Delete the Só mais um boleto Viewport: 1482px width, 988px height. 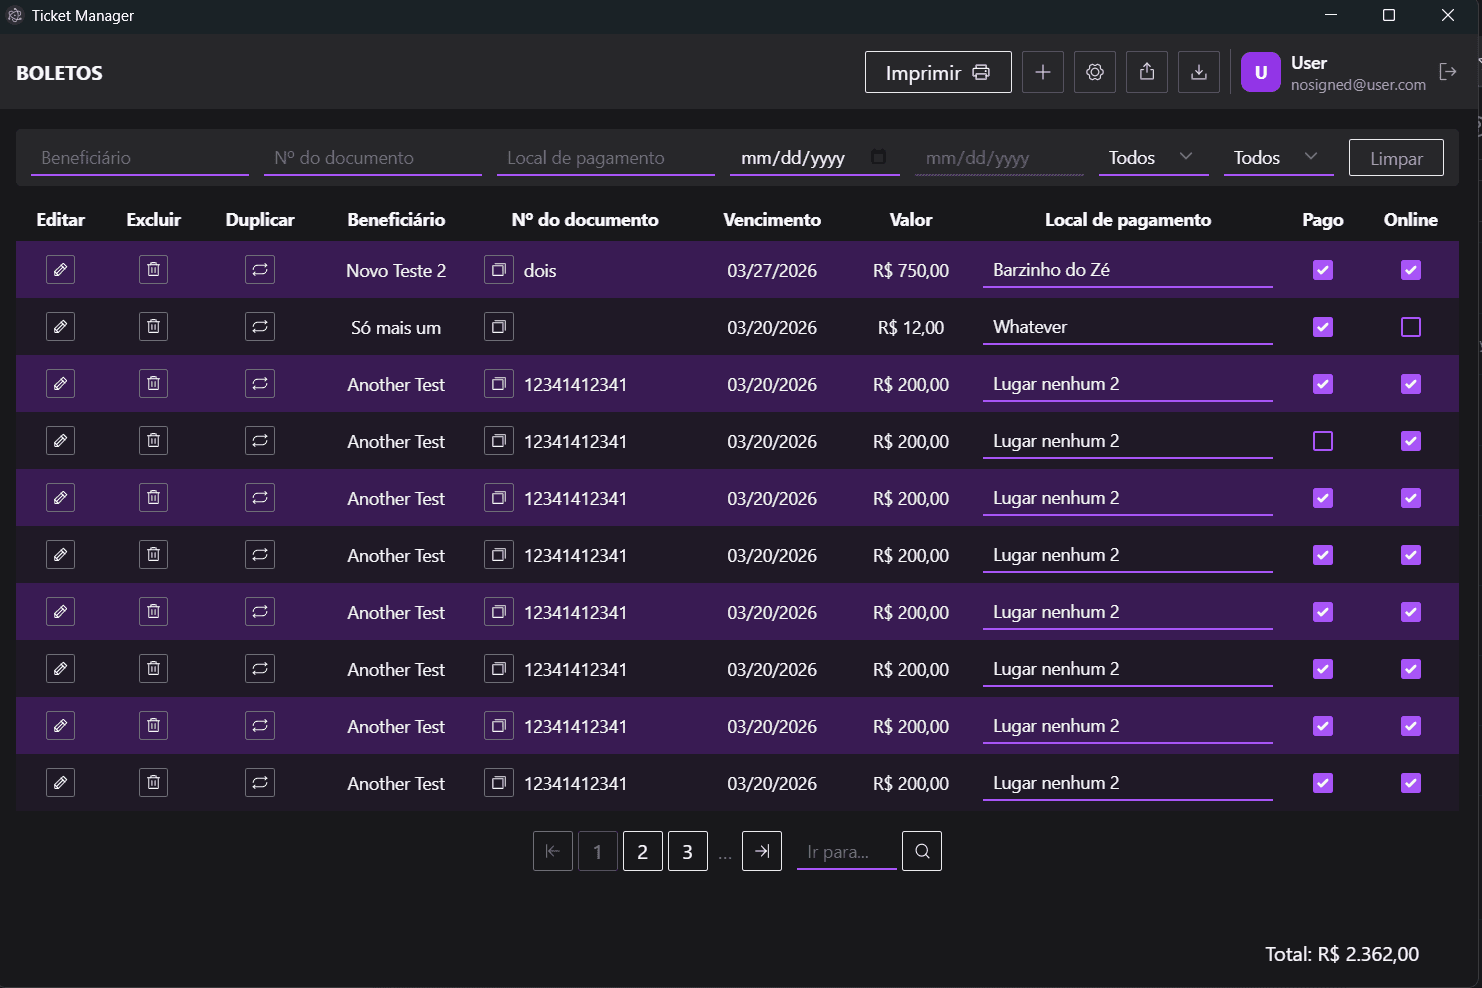pos(153,327)
